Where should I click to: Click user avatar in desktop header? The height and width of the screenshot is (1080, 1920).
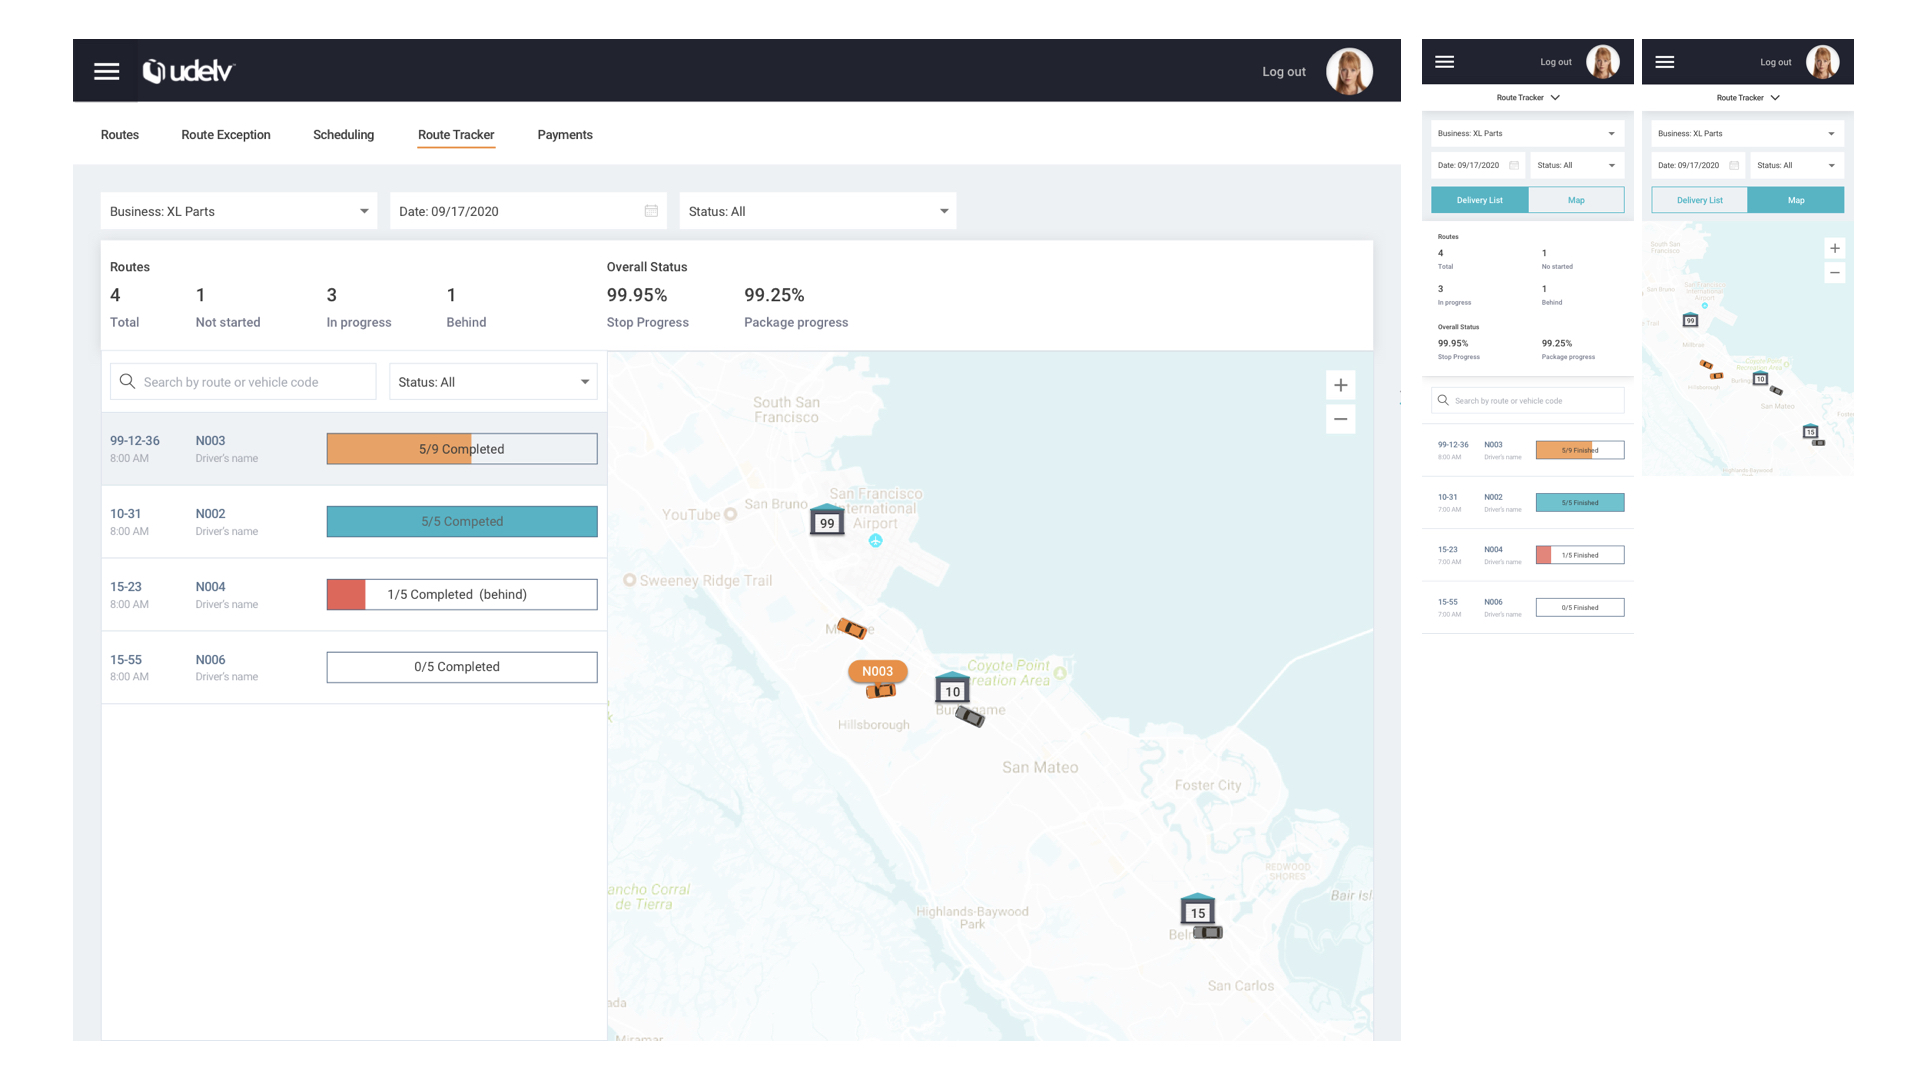tap(1349, 71)
